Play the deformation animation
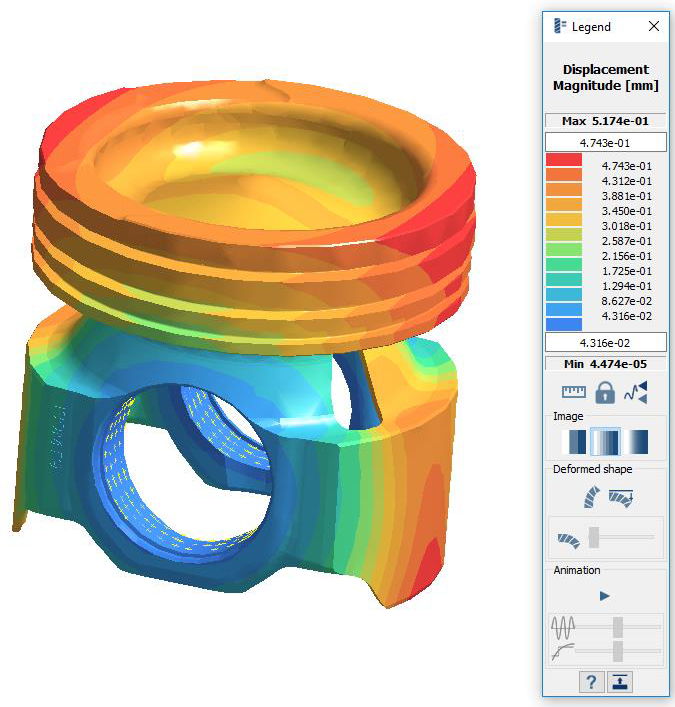The image size is (675, 707). click(604, 596)
